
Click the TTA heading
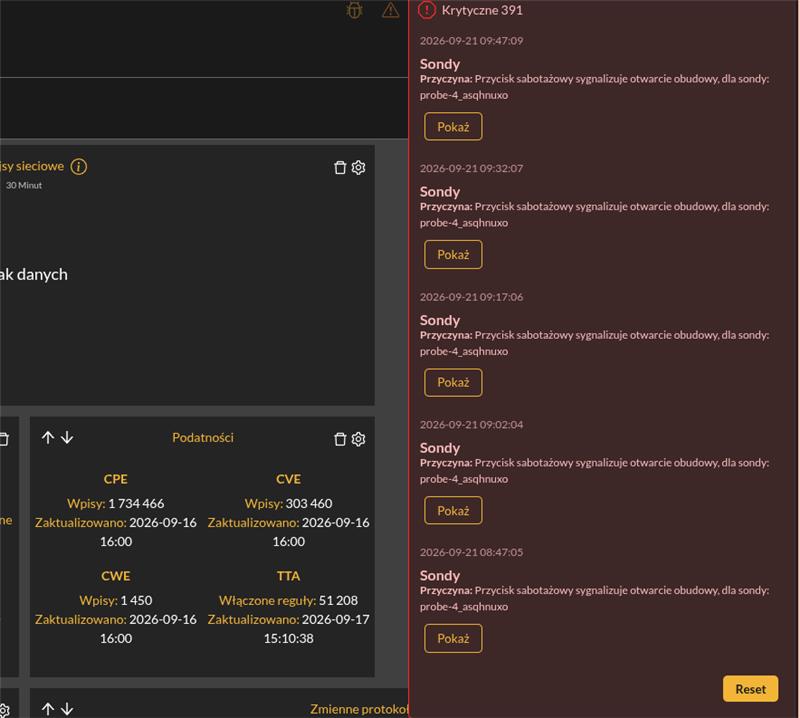288,576
